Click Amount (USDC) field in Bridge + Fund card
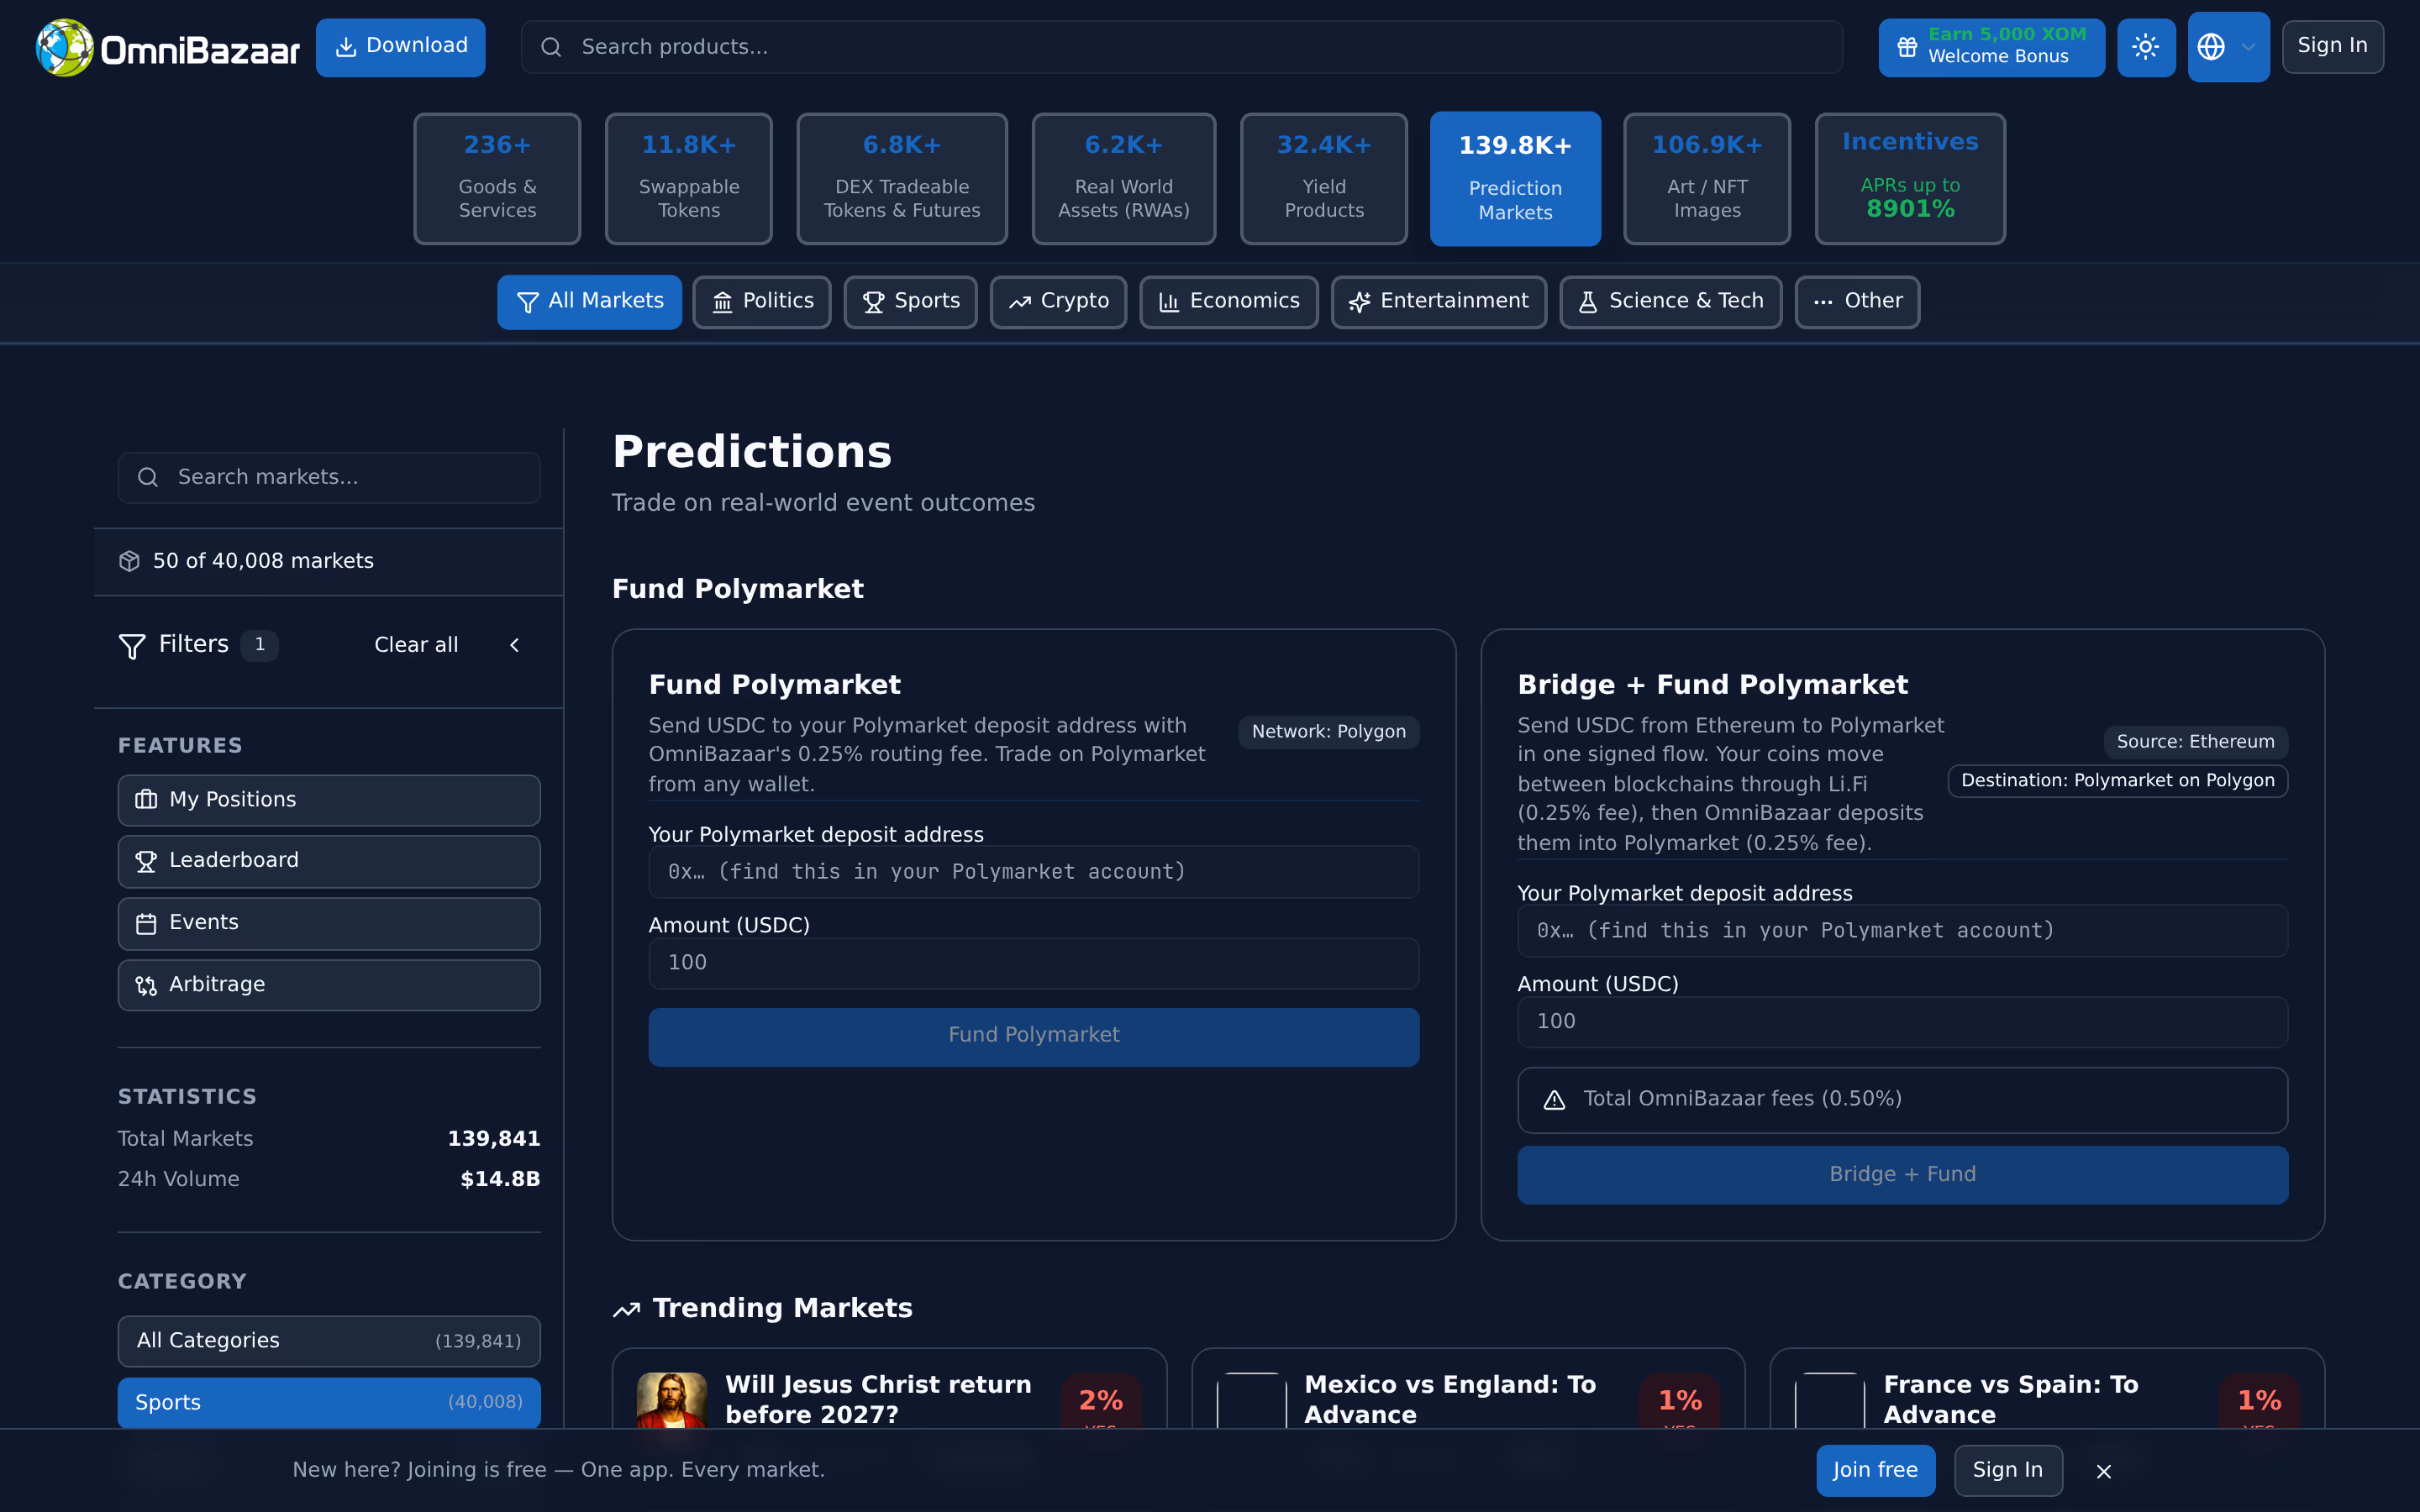 tap(1902, 1022)
